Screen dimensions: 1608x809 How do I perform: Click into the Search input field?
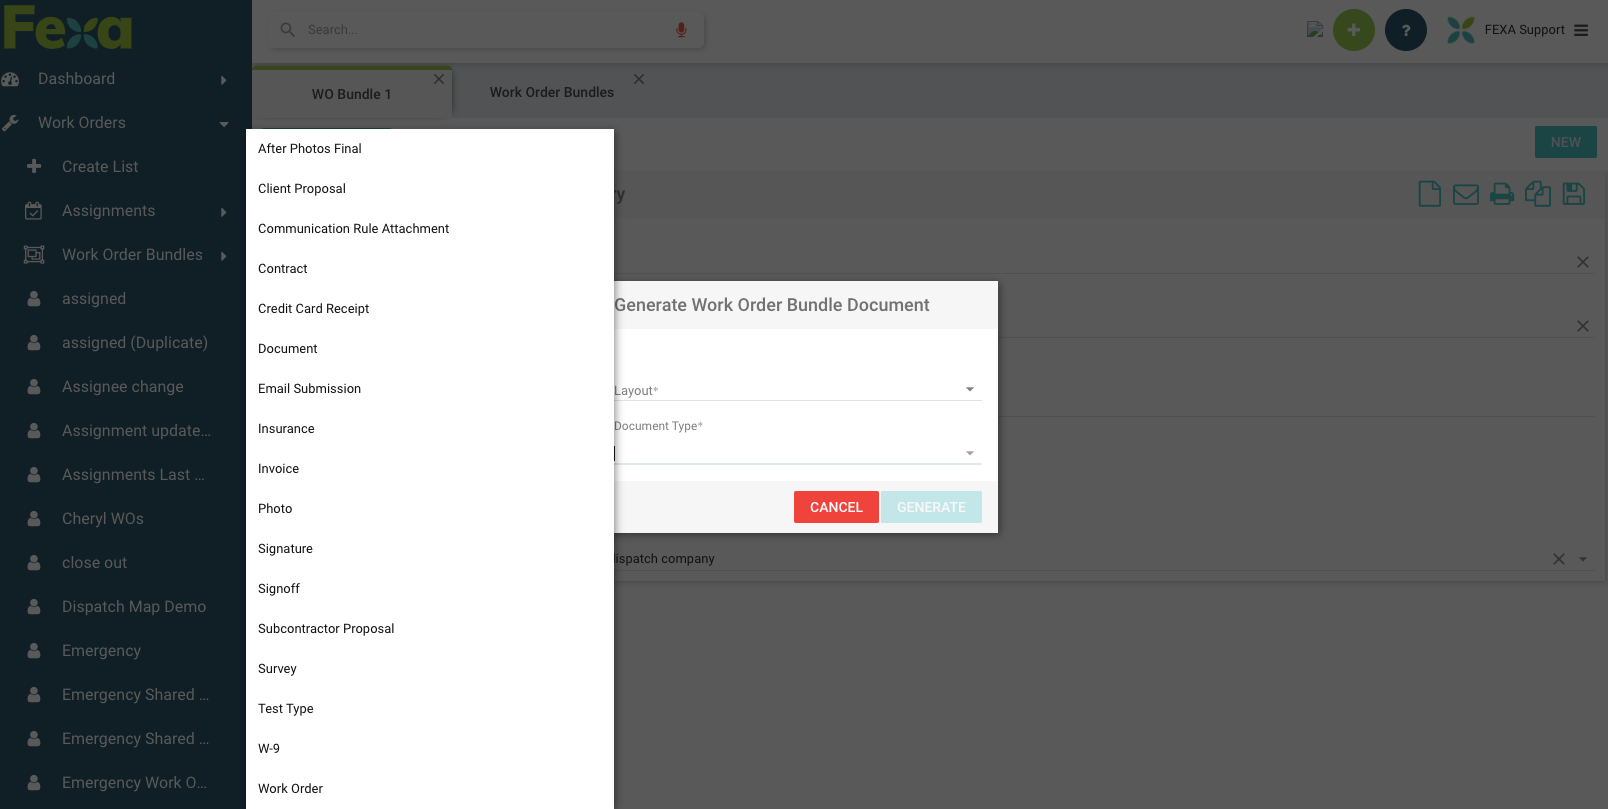tap(480, 30)
